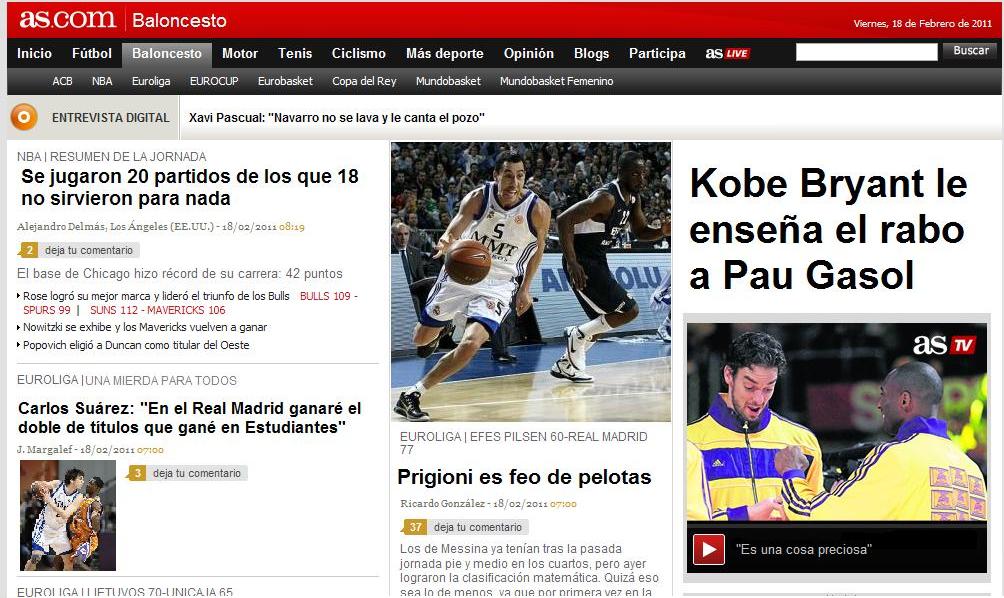The image size is (1004, 598).
Task: Go to the Opinión section
Action: pos(528,53)
